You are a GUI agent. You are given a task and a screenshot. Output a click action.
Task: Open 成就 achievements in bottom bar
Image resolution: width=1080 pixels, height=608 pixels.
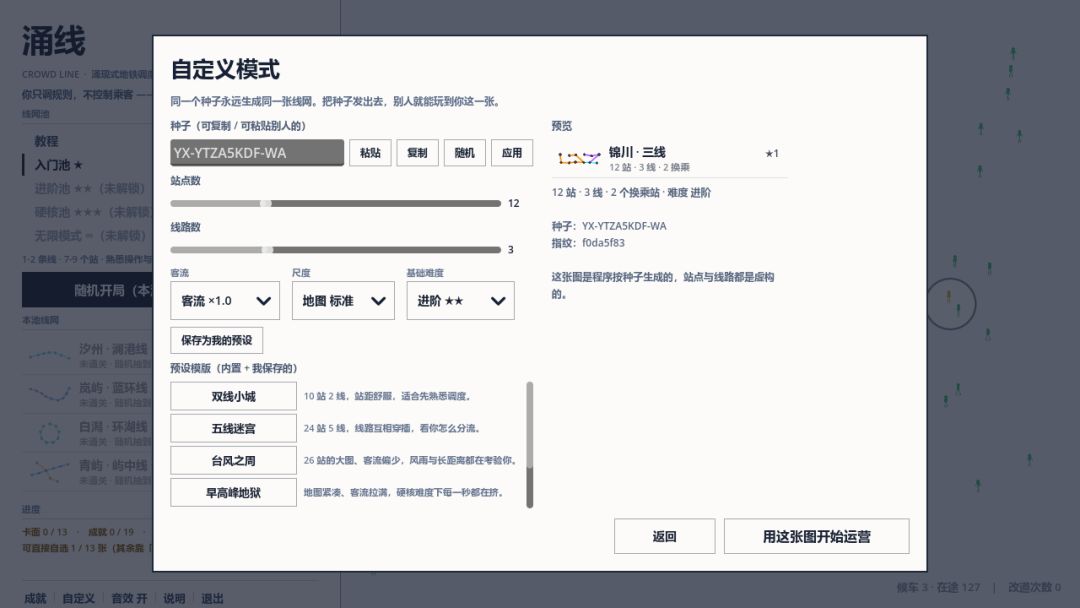coord(35,598)
